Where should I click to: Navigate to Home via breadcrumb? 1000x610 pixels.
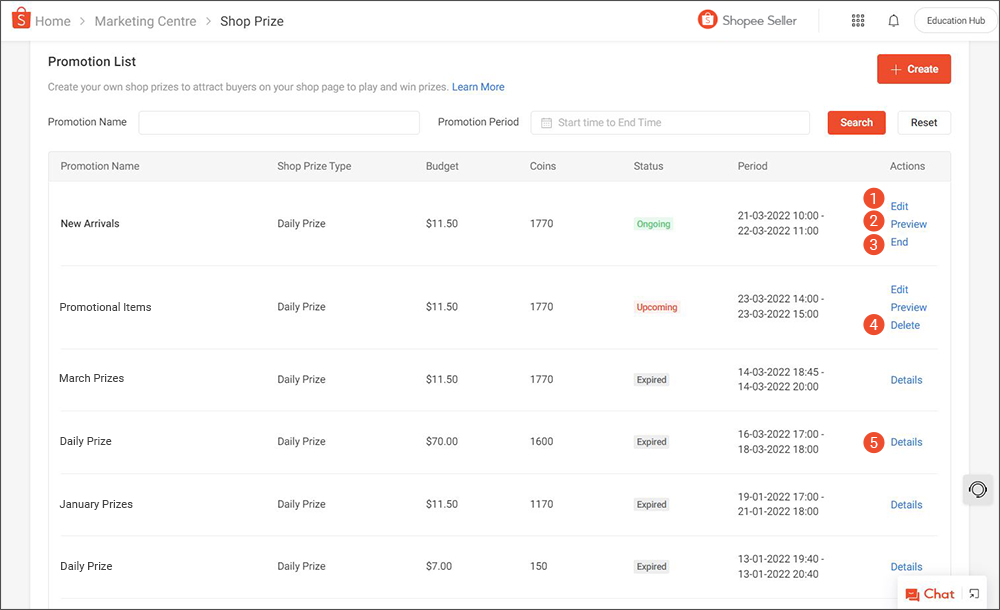pyautogui.click(x=53, y=20)
